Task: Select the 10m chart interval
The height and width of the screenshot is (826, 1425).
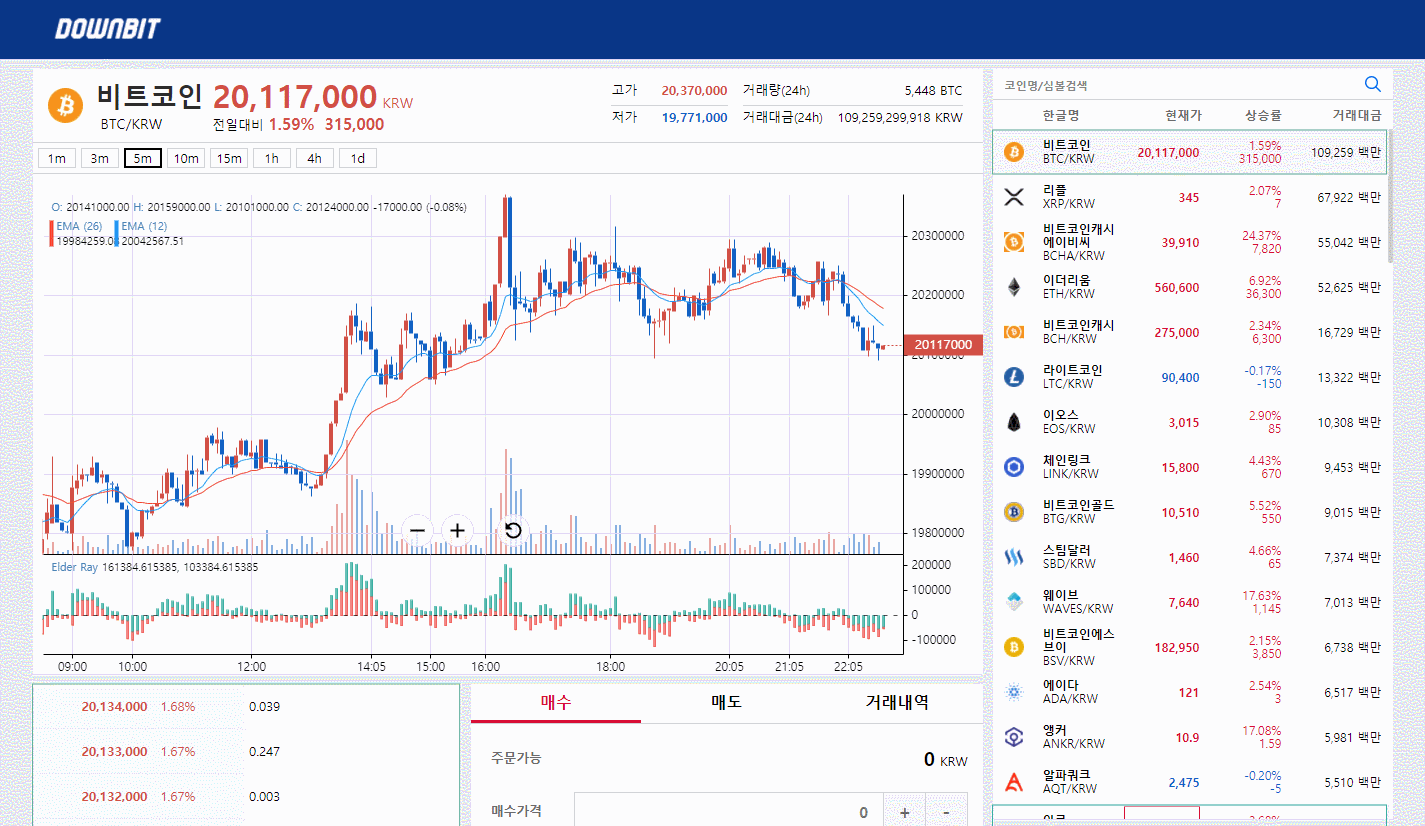Action: pyautogui.click(x=186, y=158)
